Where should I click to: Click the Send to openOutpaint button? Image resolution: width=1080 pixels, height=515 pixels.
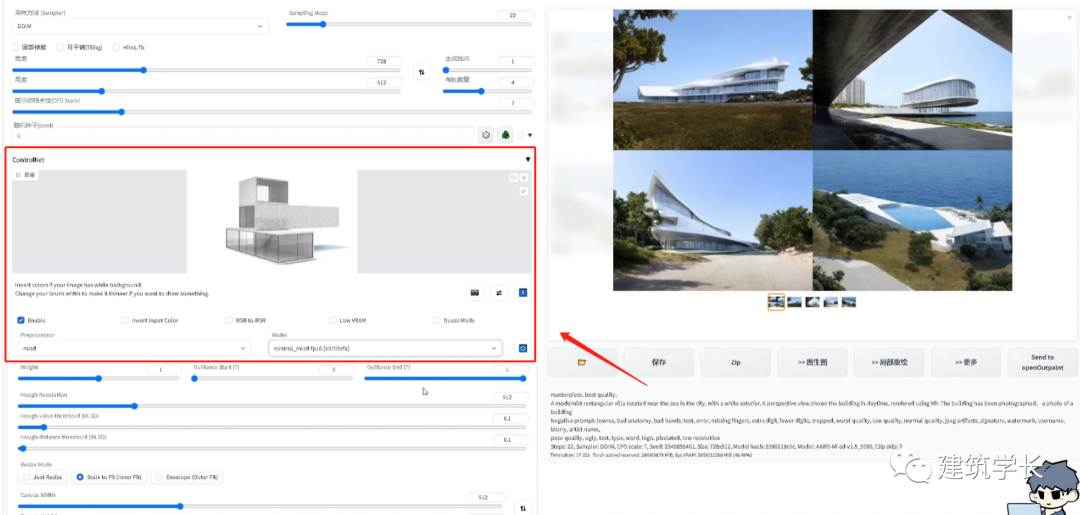[x=1042, y=362]
